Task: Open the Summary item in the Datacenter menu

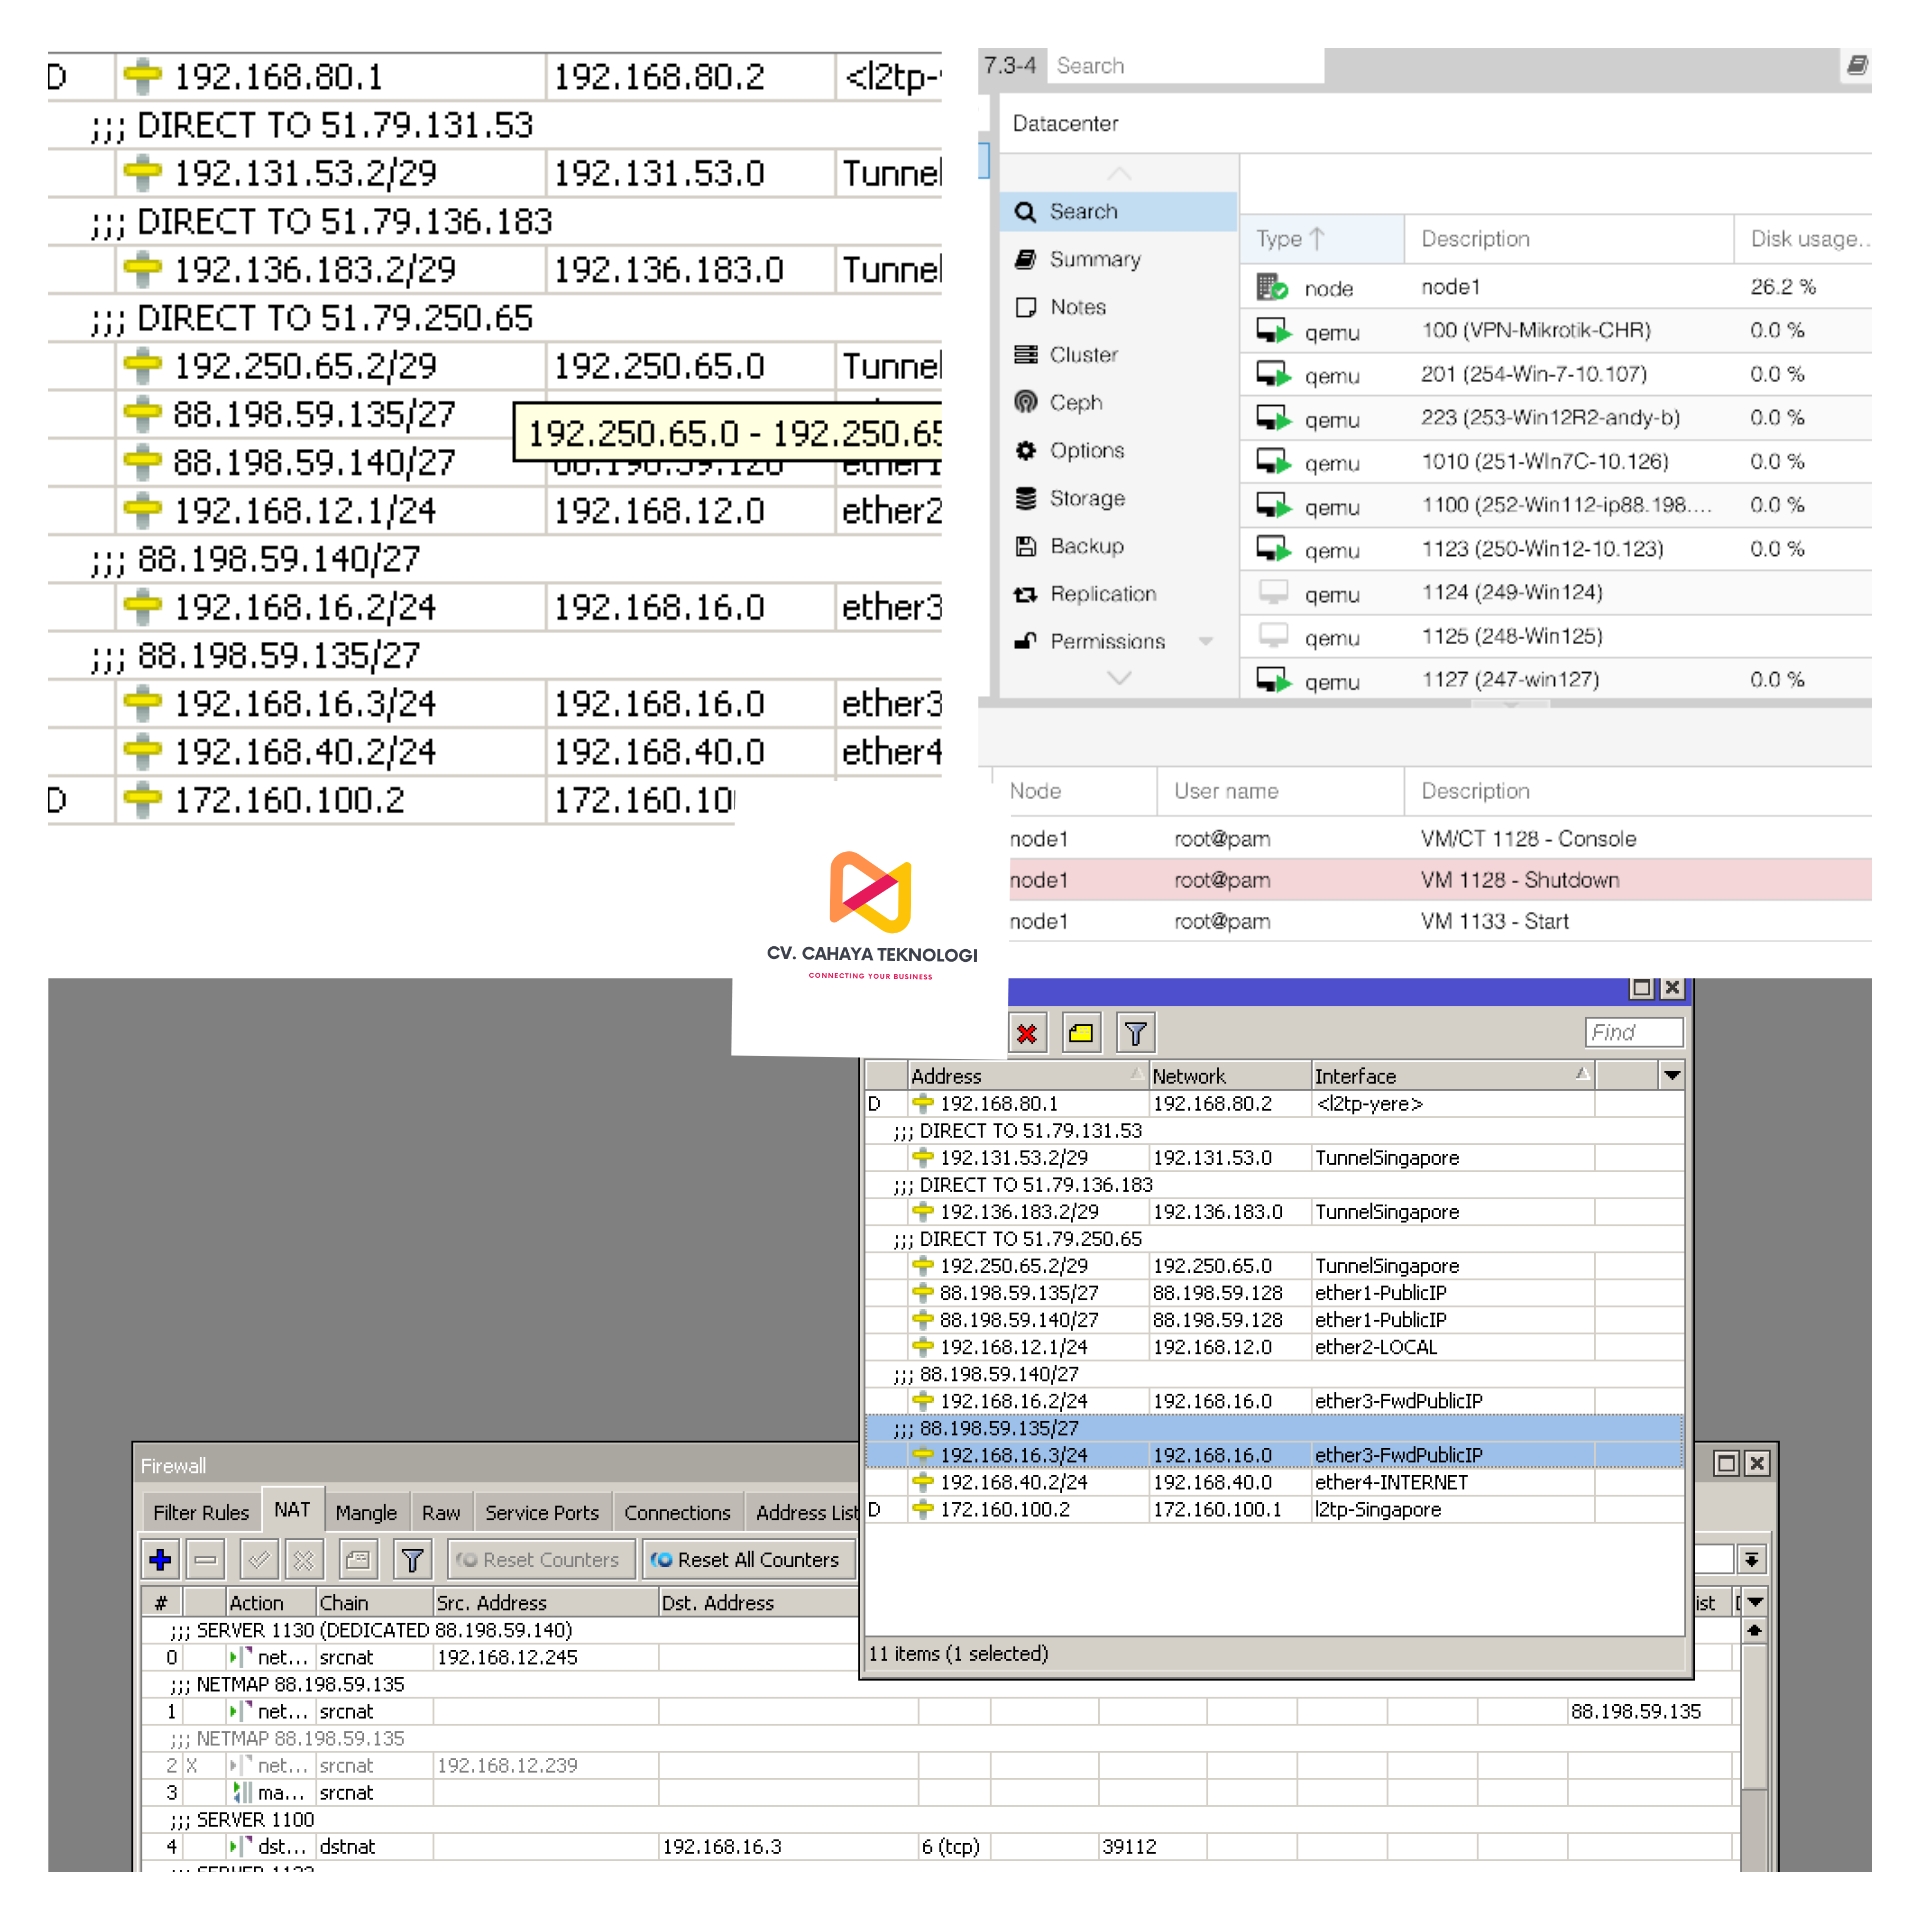Action: (1094, 259)
